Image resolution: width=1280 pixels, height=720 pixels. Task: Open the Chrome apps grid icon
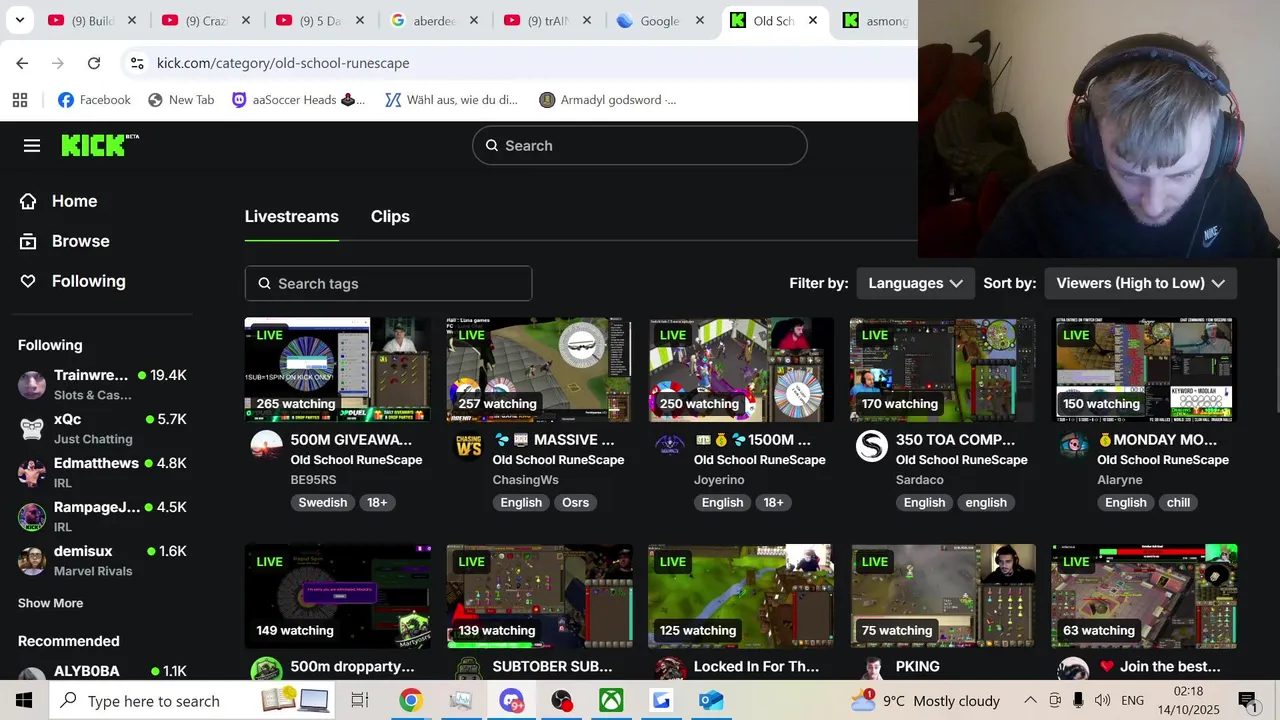(x=20, y=100)
